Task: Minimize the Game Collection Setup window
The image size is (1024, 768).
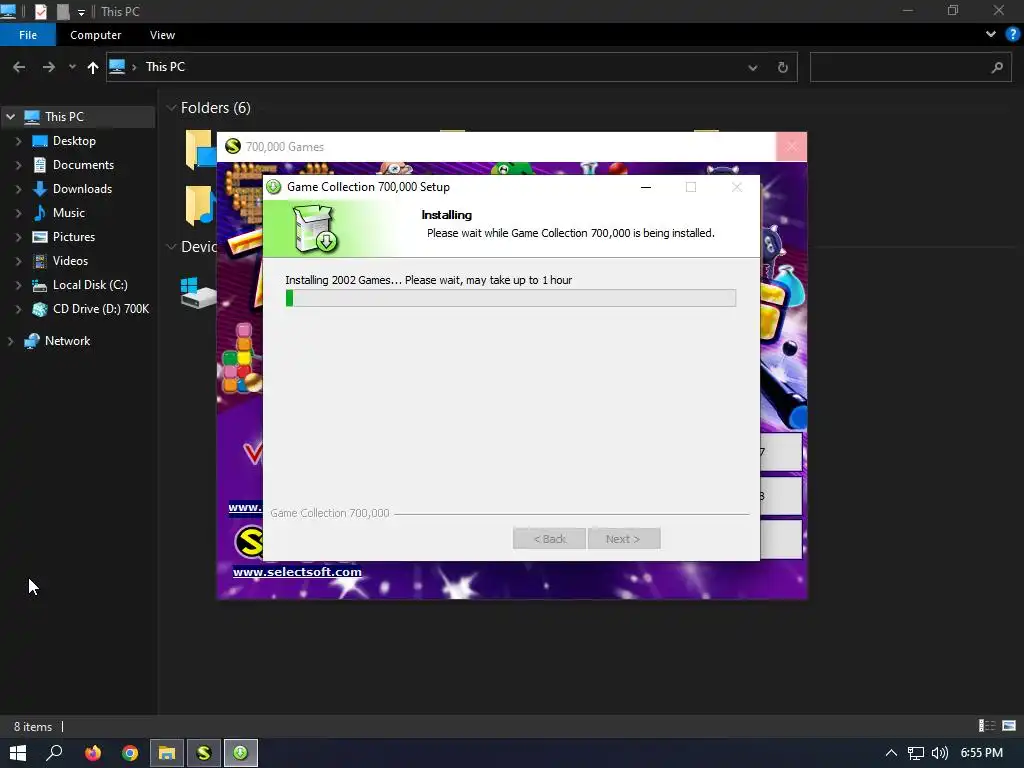Action: [646, 187]
